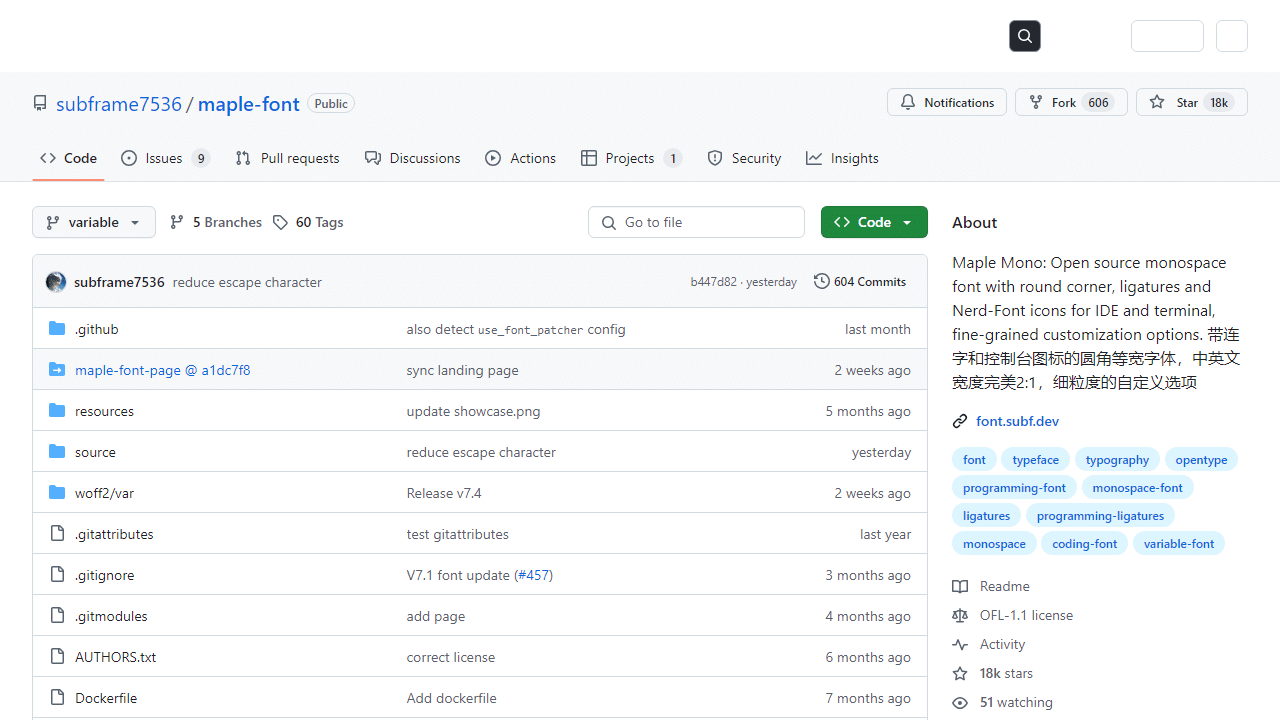
Task: Open the source folder
Action: 95,452
